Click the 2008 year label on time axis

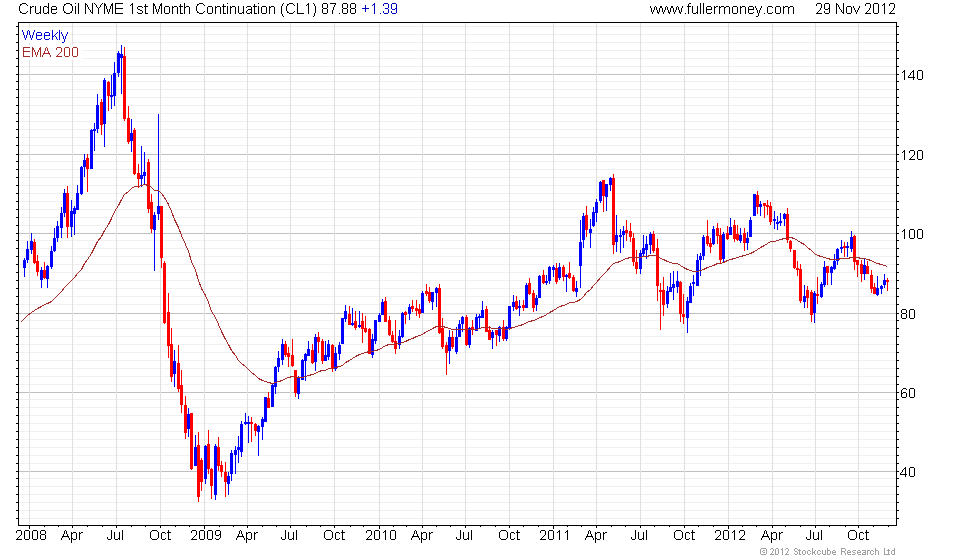pyautogui.click(x=31, y=536)
